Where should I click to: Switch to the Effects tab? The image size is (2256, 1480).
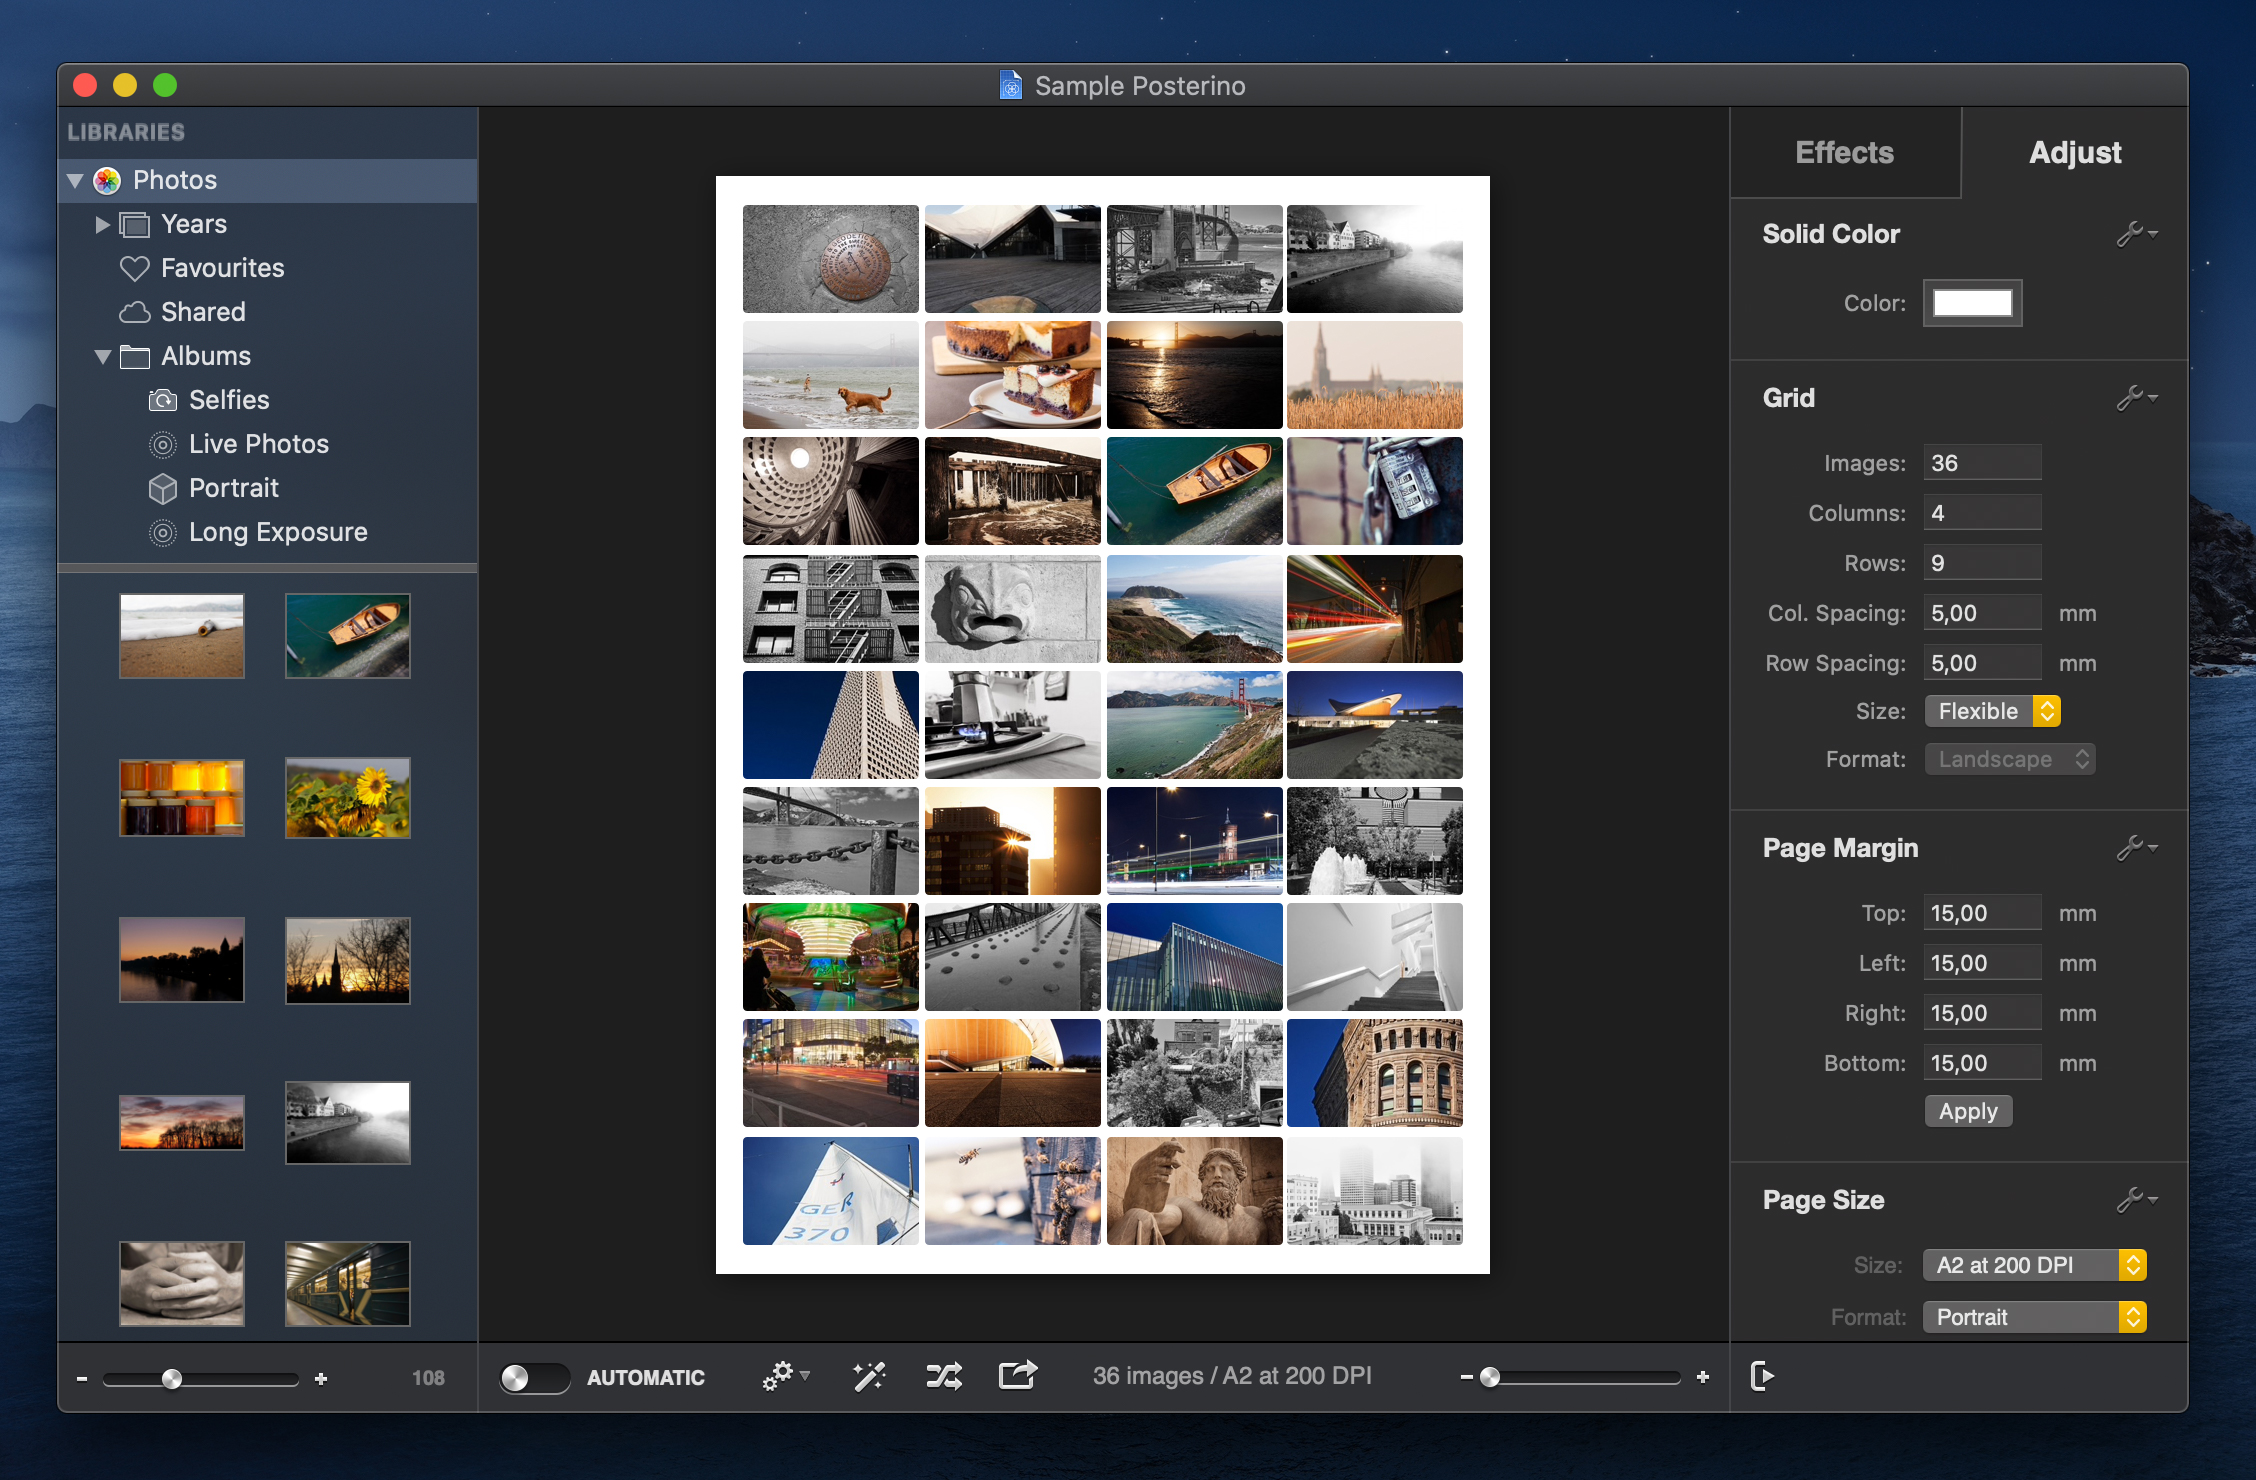coord(1845,152)
